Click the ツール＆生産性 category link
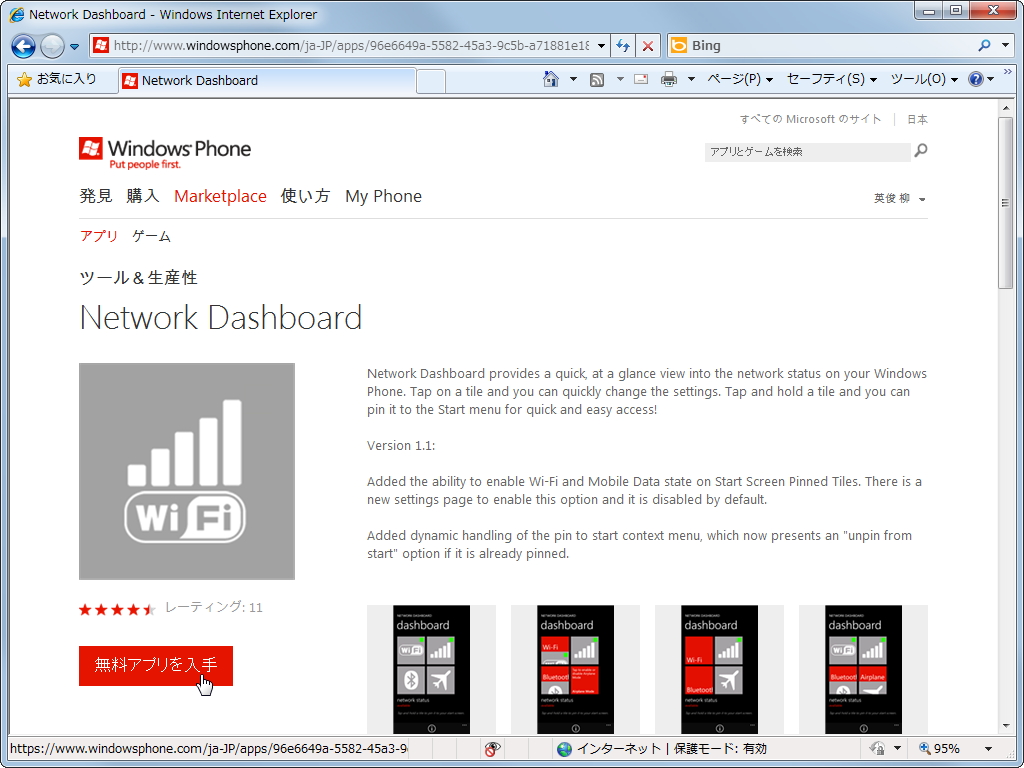This screenshot has width=1024, height=768. coord(138,278)
